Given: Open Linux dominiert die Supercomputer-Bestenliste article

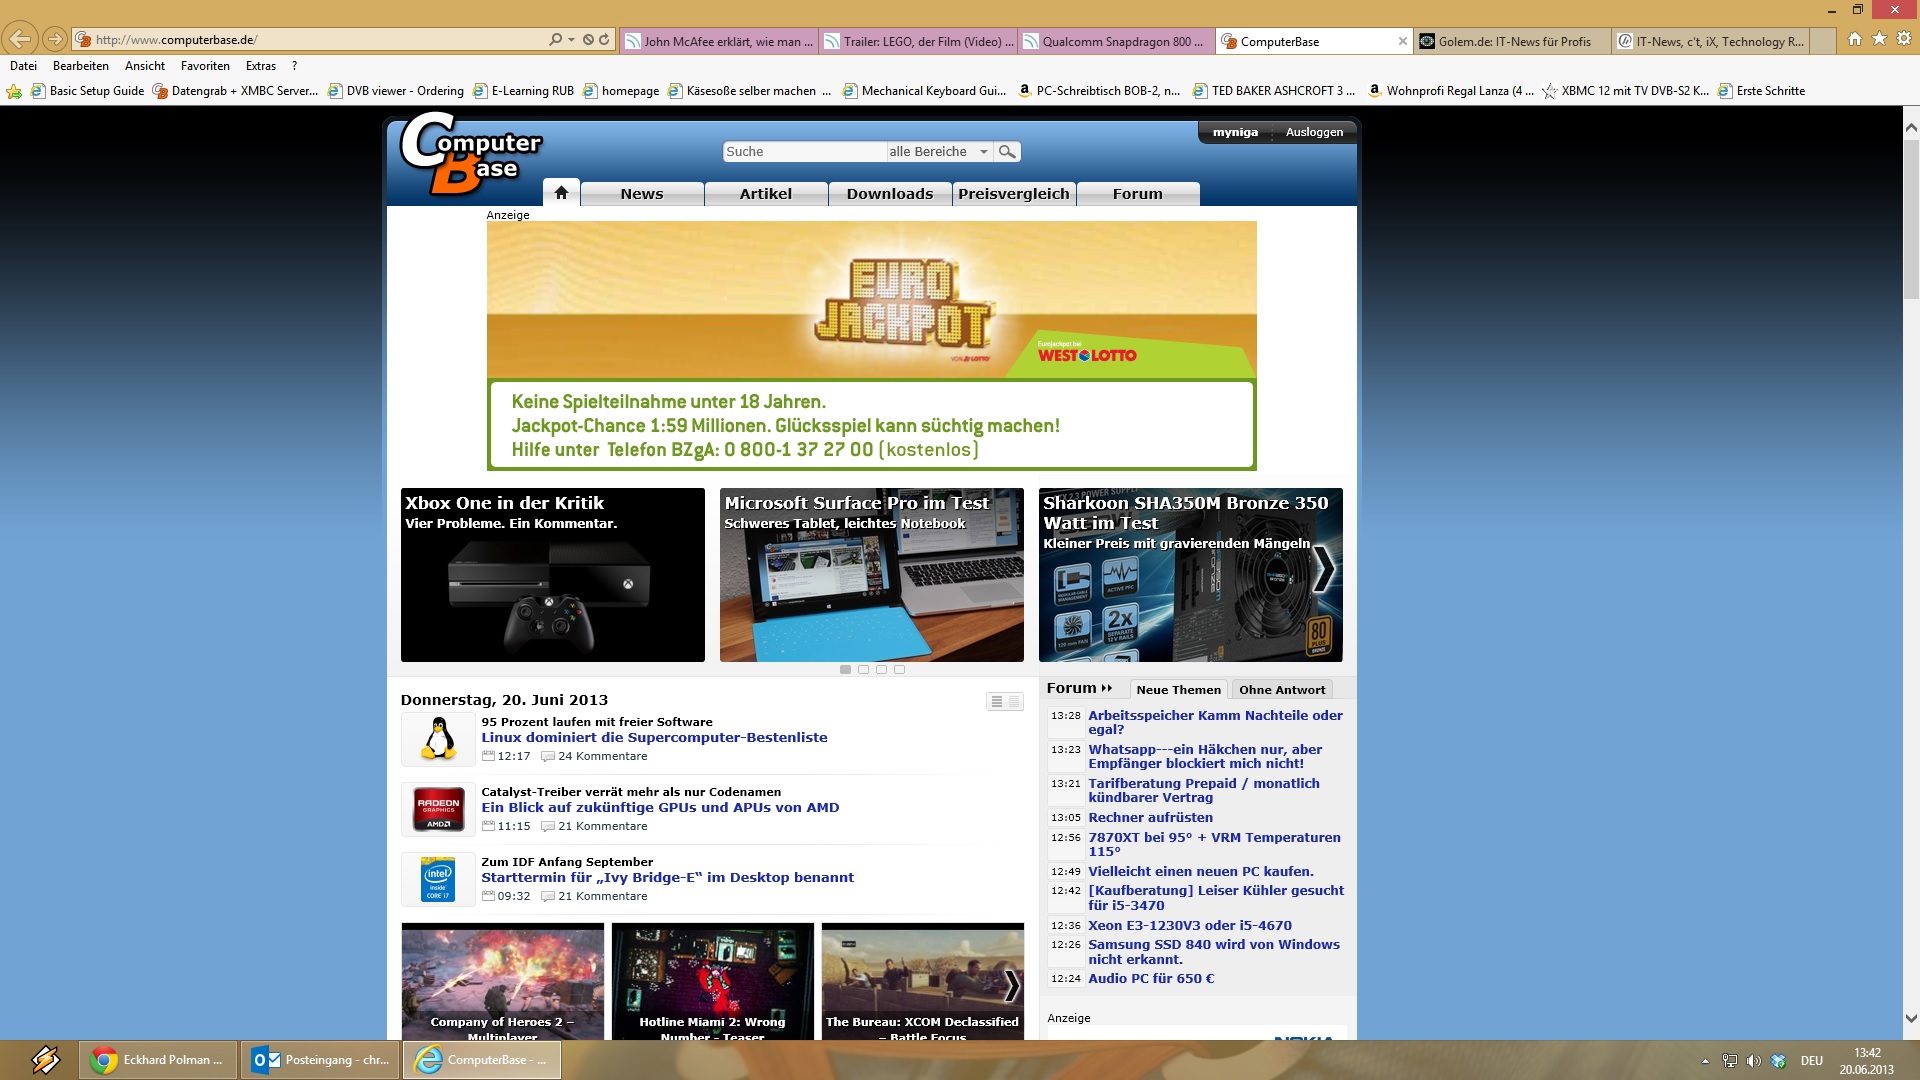Looking at the screenshot, I should (x=654, y=738).
